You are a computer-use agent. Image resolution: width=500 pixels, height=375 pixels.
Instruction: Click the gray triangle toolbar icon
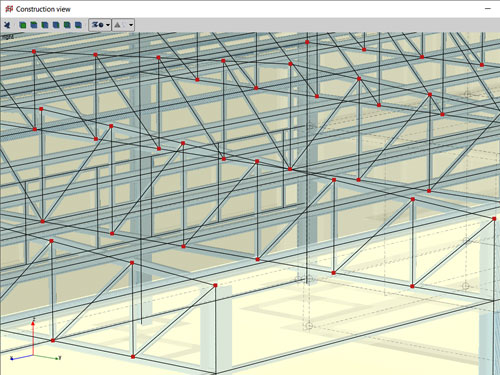pos(117,25)
